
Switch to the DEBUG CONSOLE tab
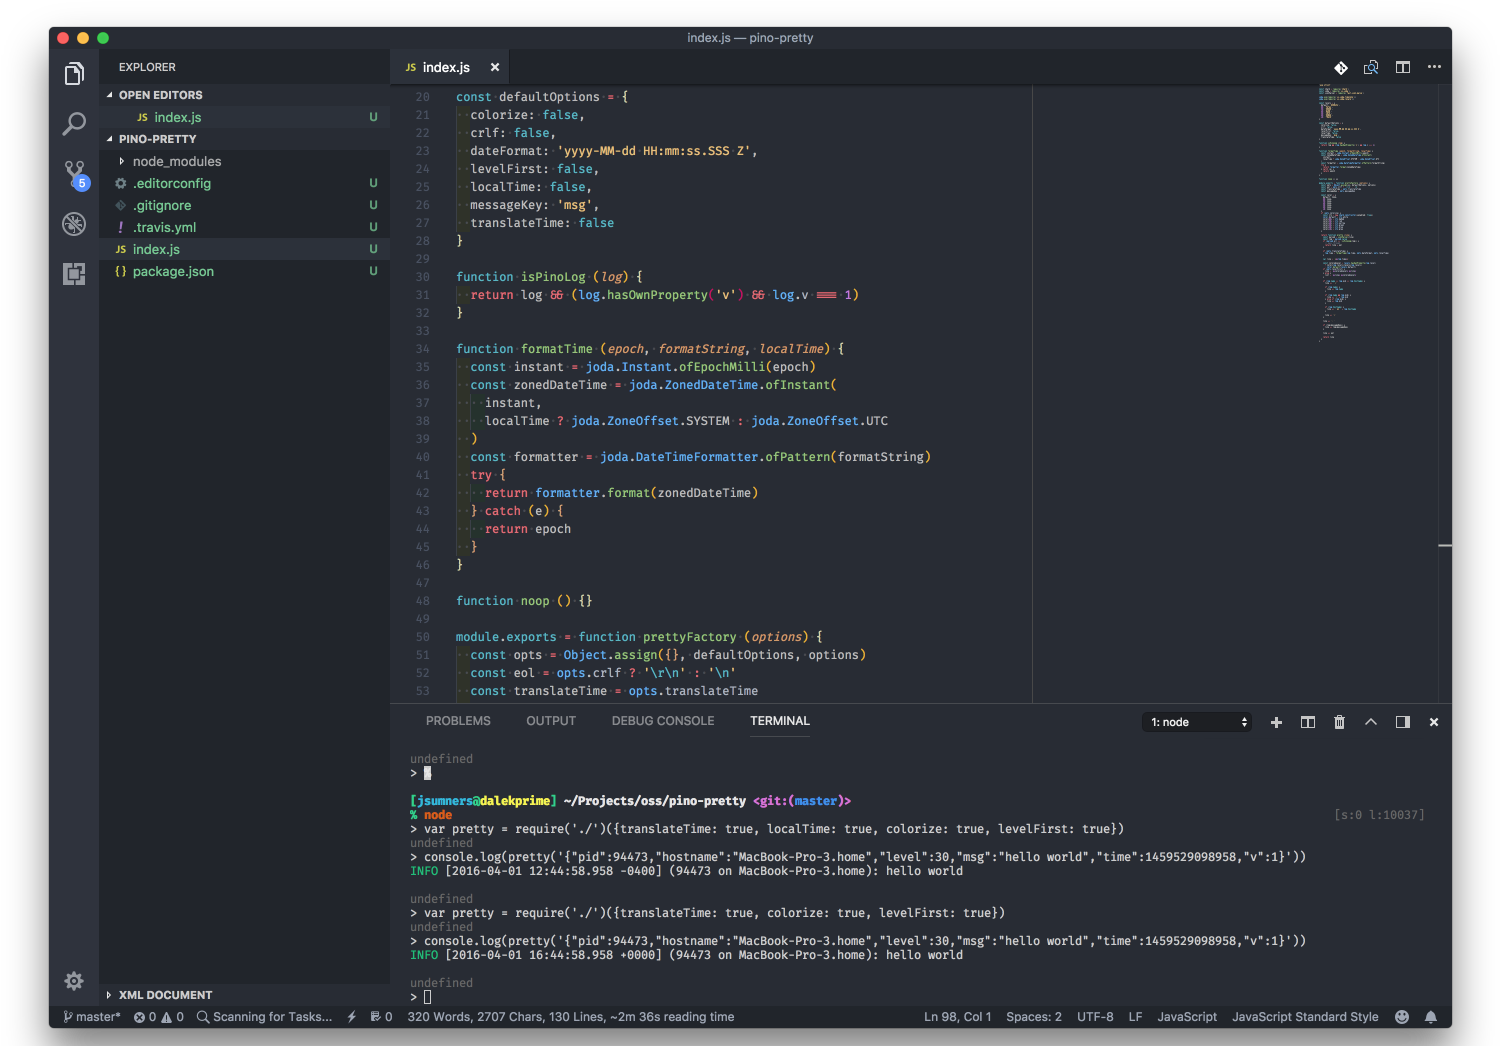coord(663,721)
